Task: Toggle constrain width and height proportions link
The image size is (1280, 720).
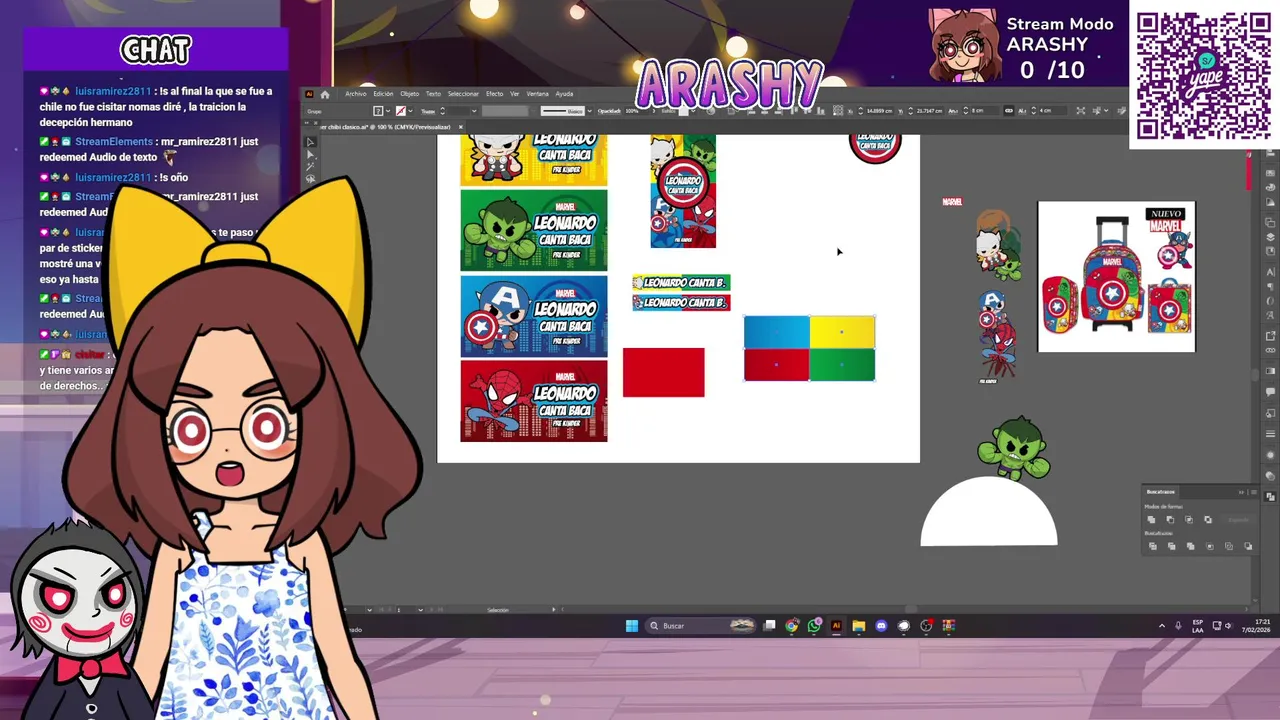Action: coord(1008,111)
